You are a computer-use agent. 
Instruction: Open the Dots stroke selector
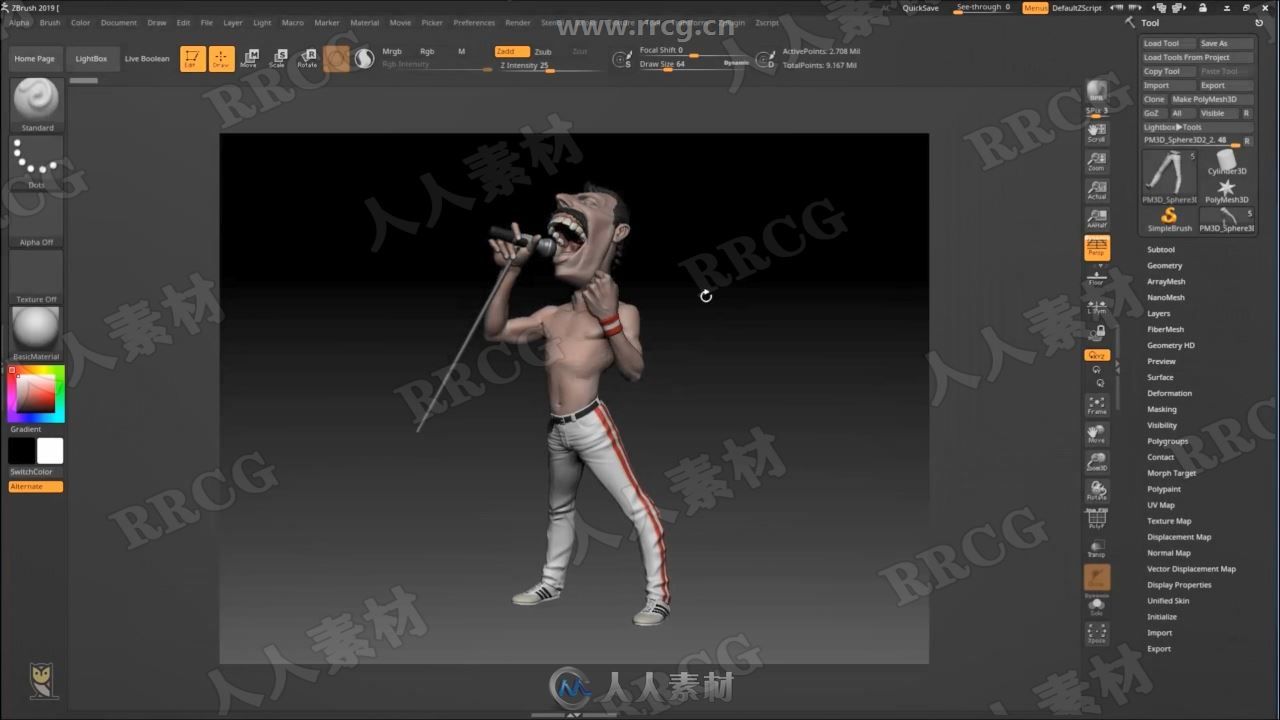pyautogui.click(x=37, y=163)
